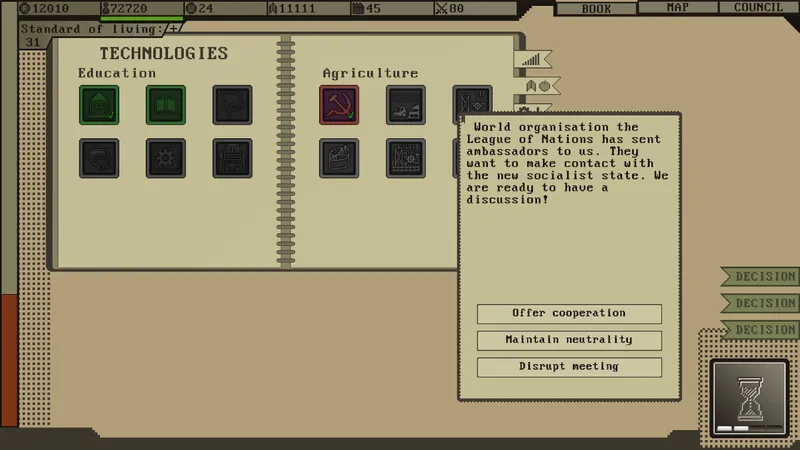
Task: Open the topmost DECISION notification
Action: (763, 276)
